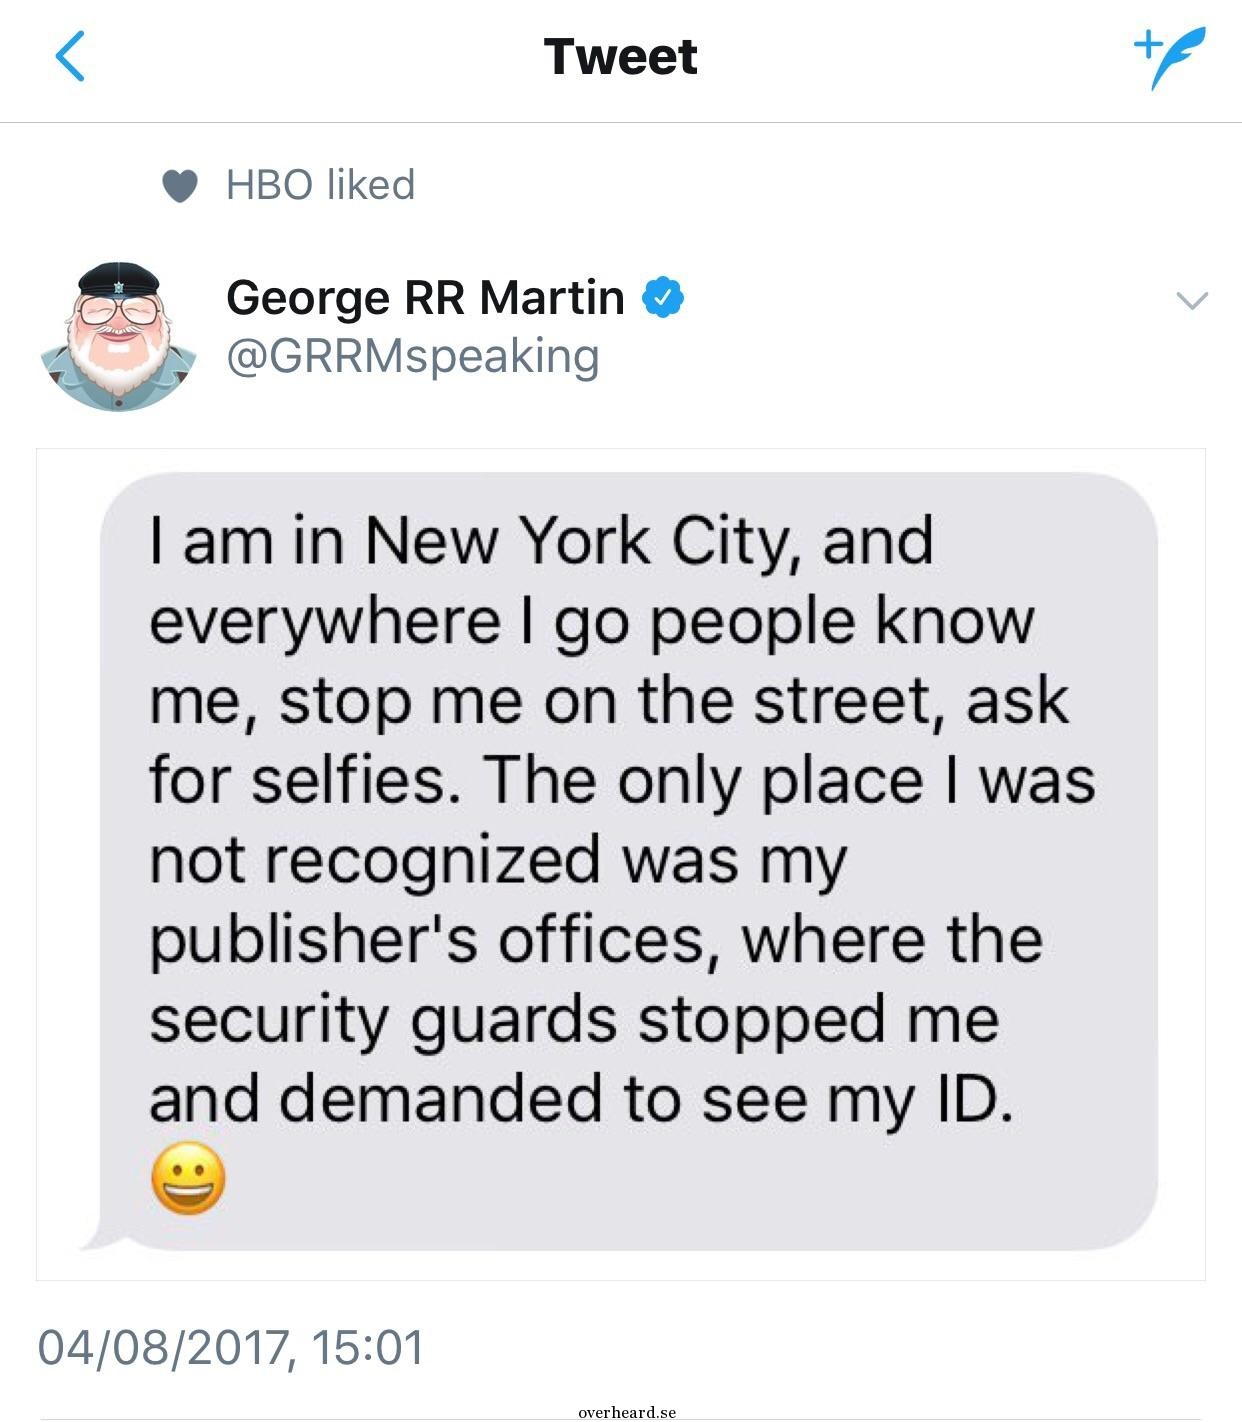Click the plus sign on the quill icon

click(x=1147, y=43)
